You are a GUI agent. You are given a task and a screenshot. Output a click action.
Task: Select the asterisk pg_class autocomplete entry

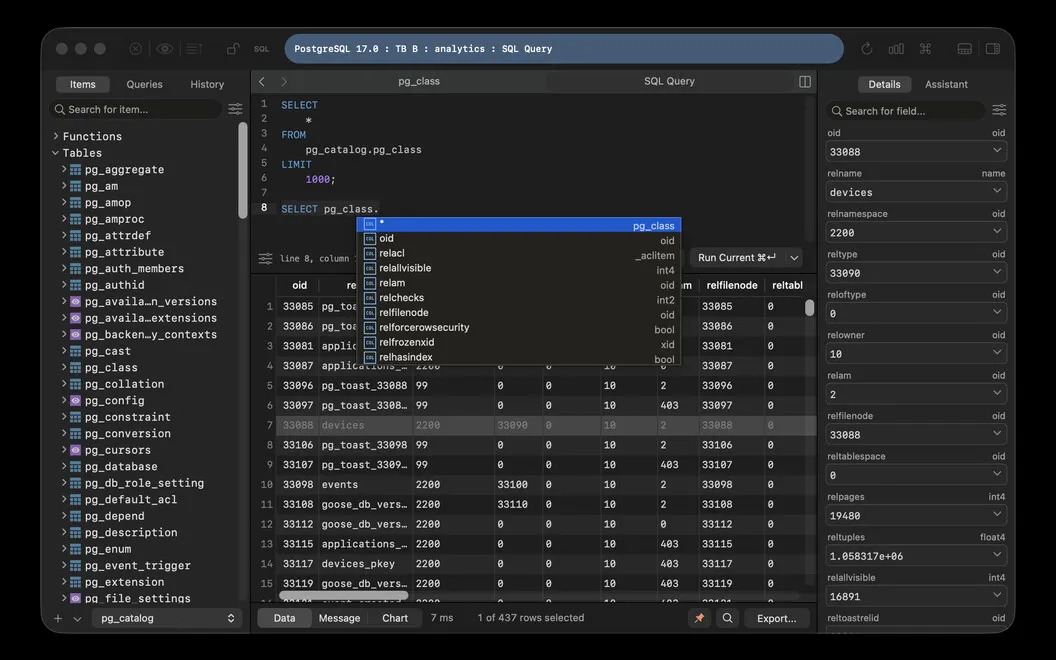(519, 224)
